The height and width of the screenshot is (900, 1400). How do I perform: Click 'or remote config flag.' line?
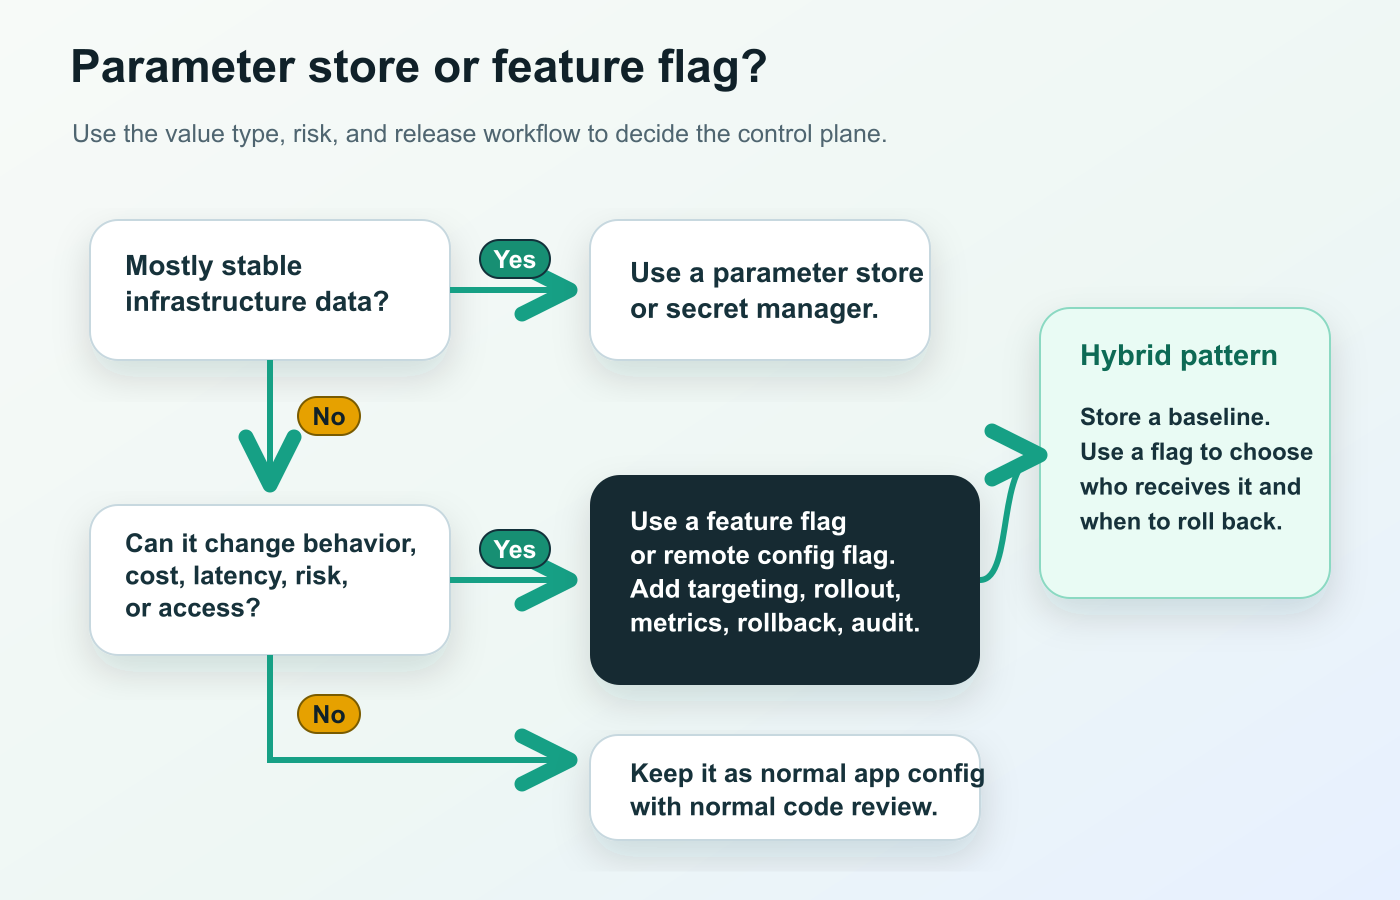click(x=763, y=556)
